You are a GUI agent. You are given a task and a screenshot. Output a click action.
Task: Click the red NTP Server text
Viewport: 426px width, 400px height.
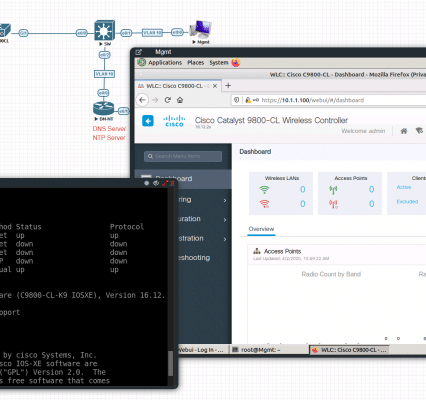109,138
